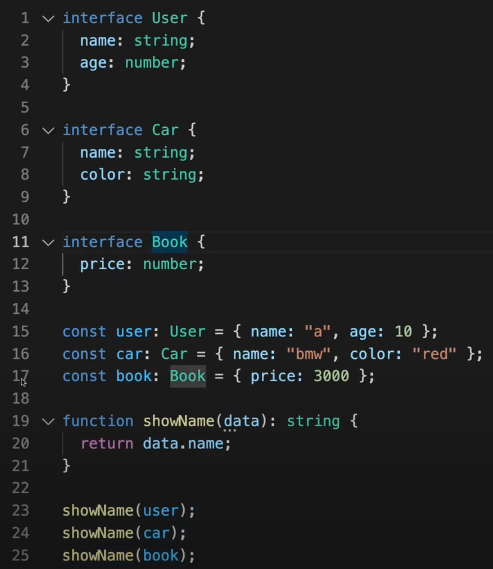Click the 'car' variable on line 16
The width and height of the screenshot is (493, 569).
(130, 354)
